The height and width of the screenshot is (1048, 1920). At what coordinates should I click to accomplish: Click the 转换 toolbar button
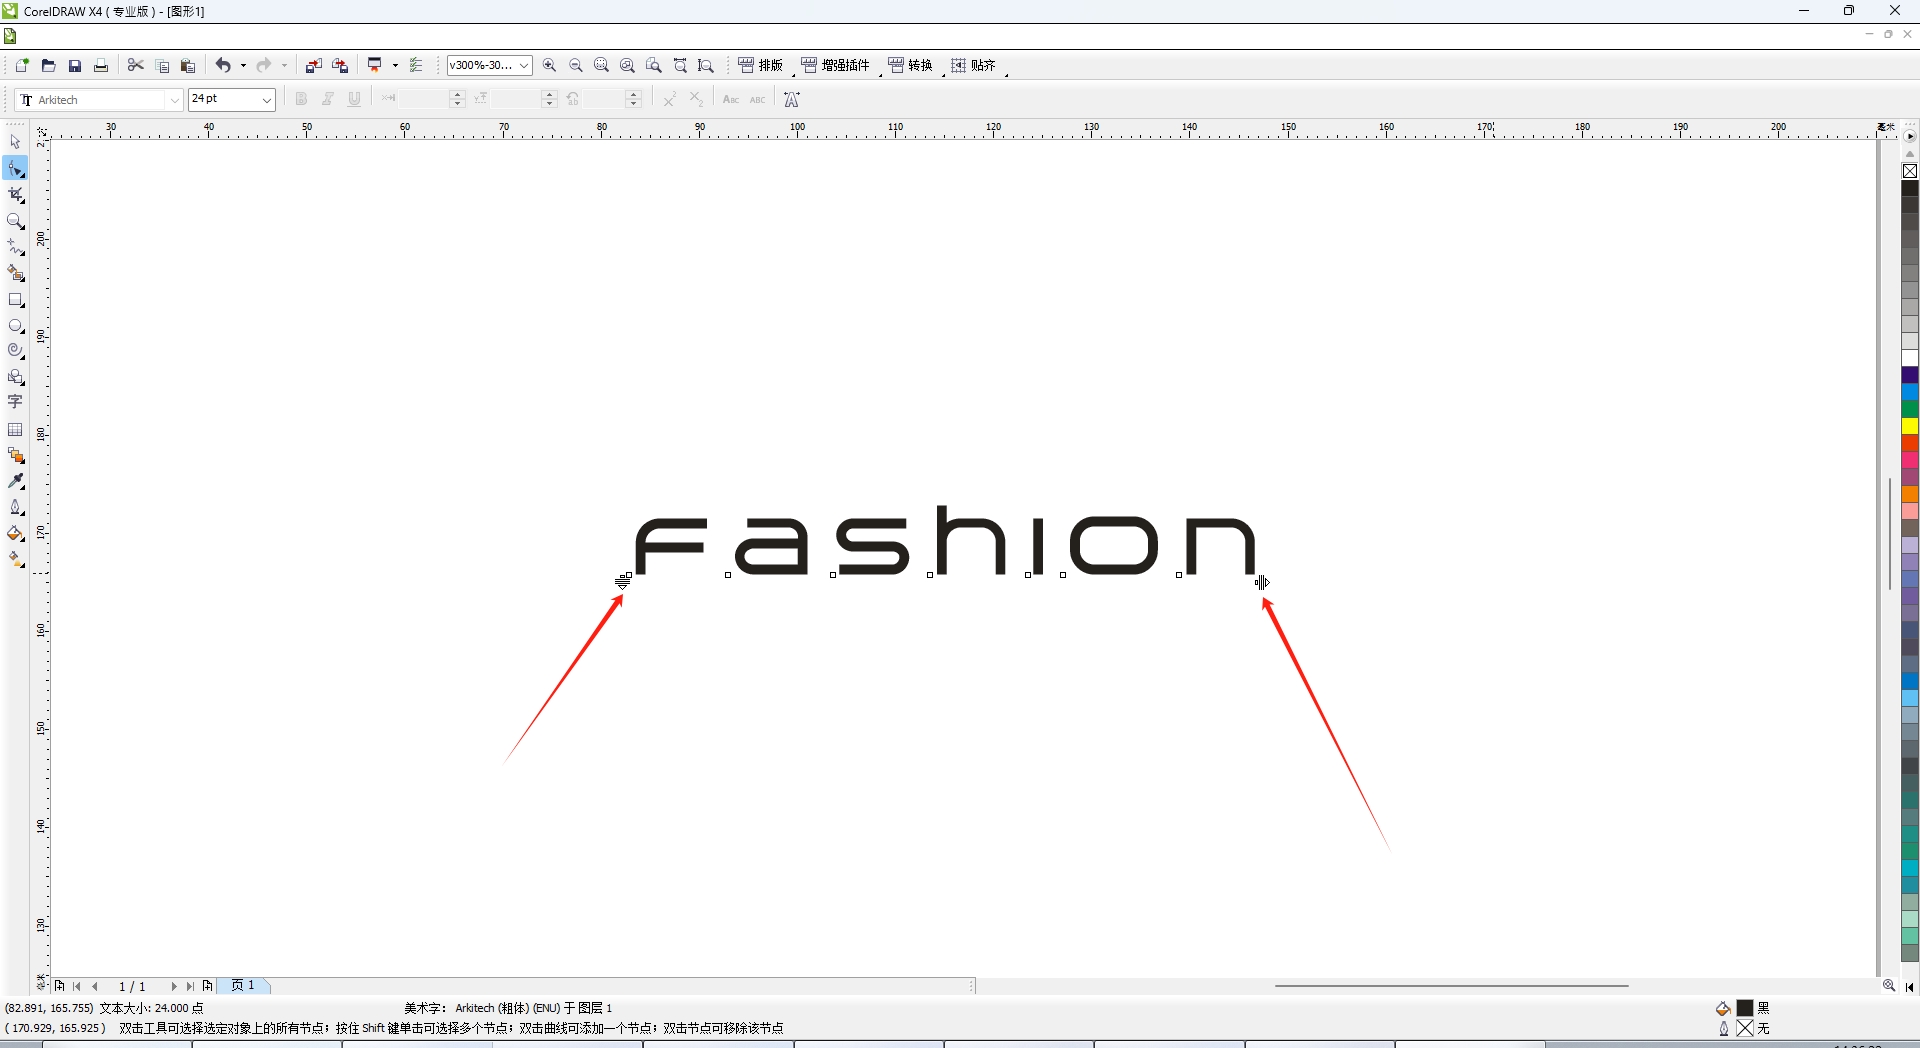pos(911,66)
